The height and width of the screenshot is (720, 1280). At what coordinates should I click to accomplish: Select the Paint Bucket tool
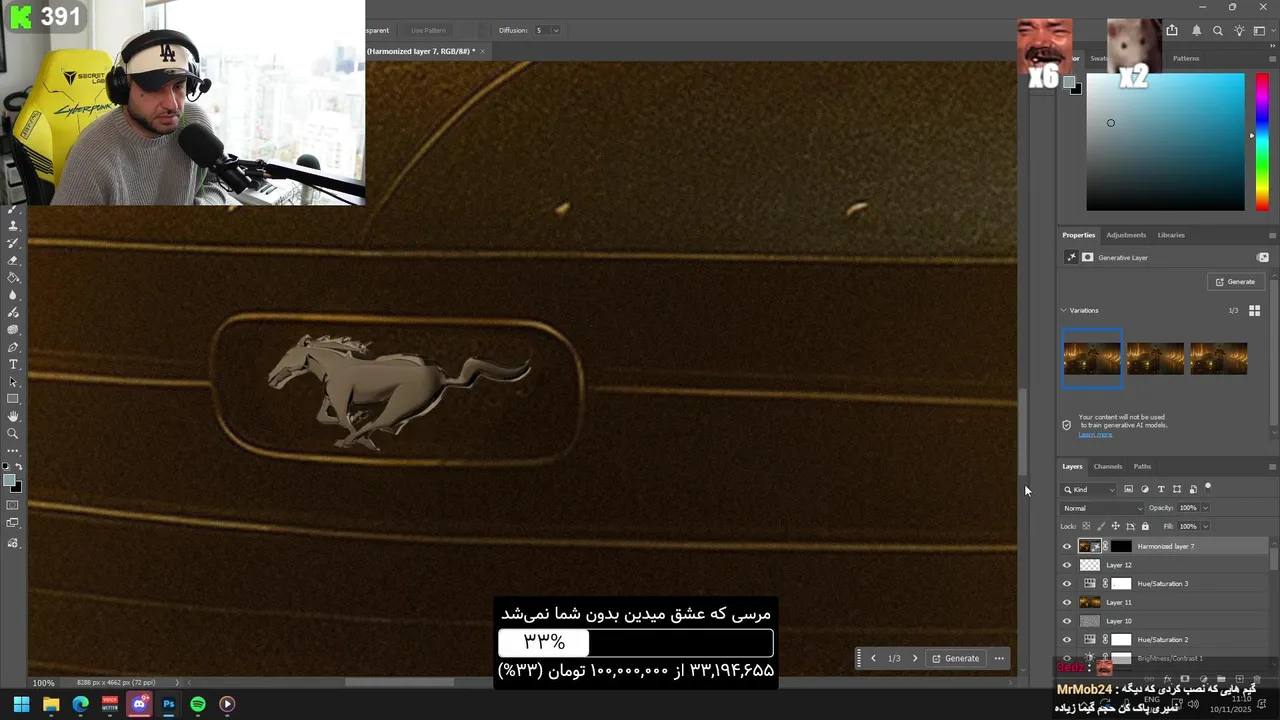[13, 277]
